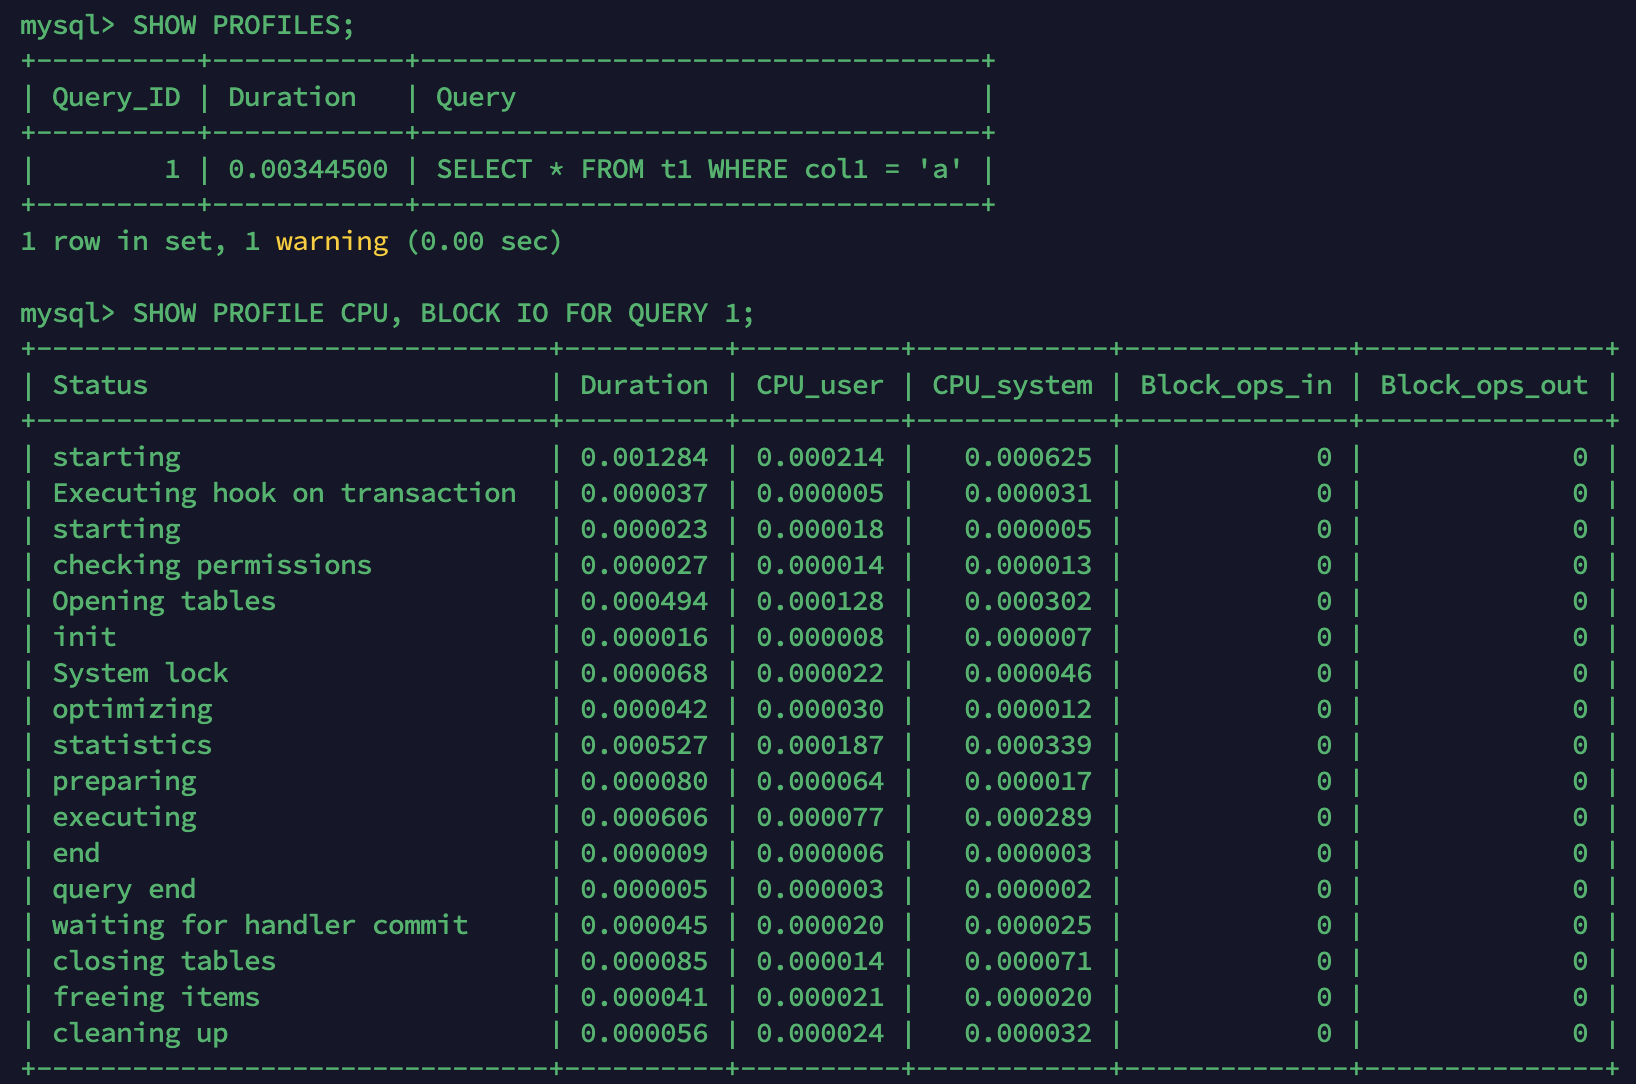
Task: Click the CPU_user column header
Action: (820, 385)
